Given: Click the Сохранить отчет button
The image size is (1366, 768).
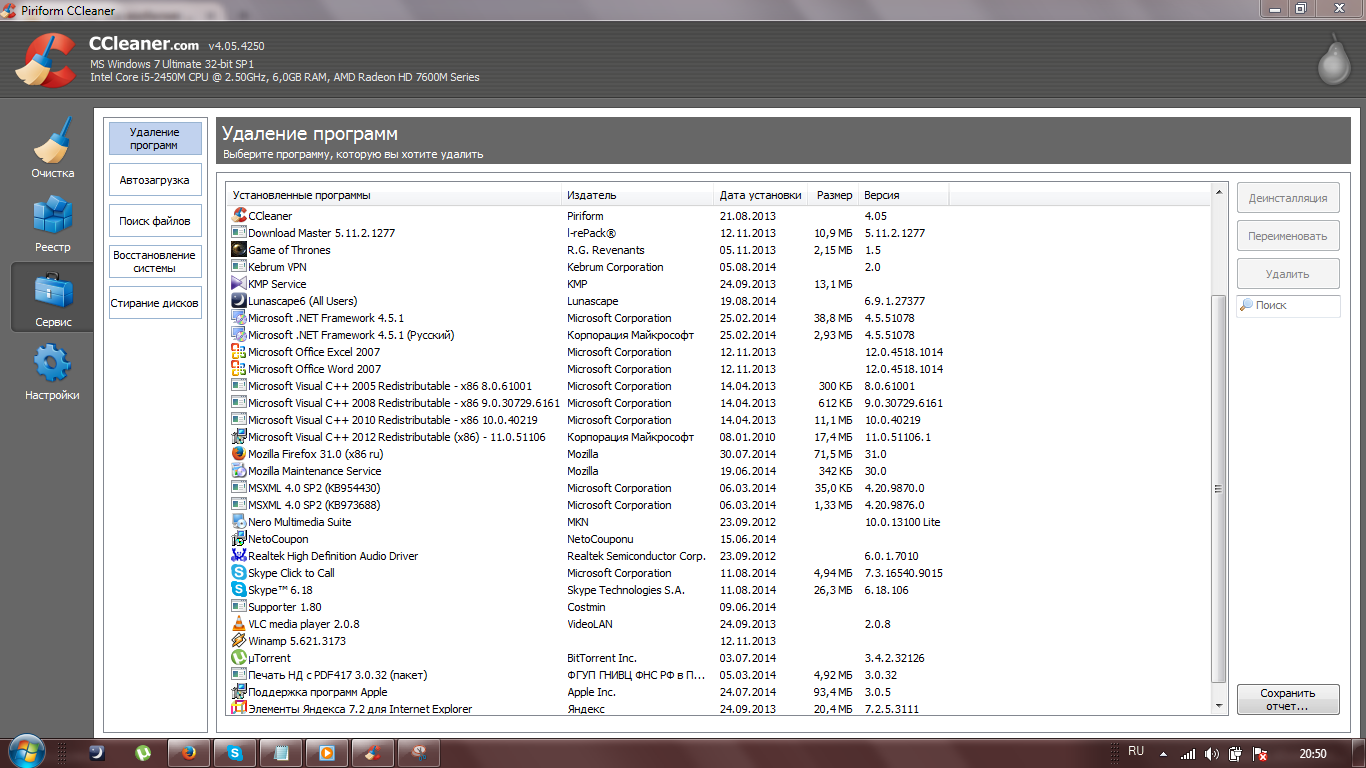Looking at the screenshot, I should 1288,699.
